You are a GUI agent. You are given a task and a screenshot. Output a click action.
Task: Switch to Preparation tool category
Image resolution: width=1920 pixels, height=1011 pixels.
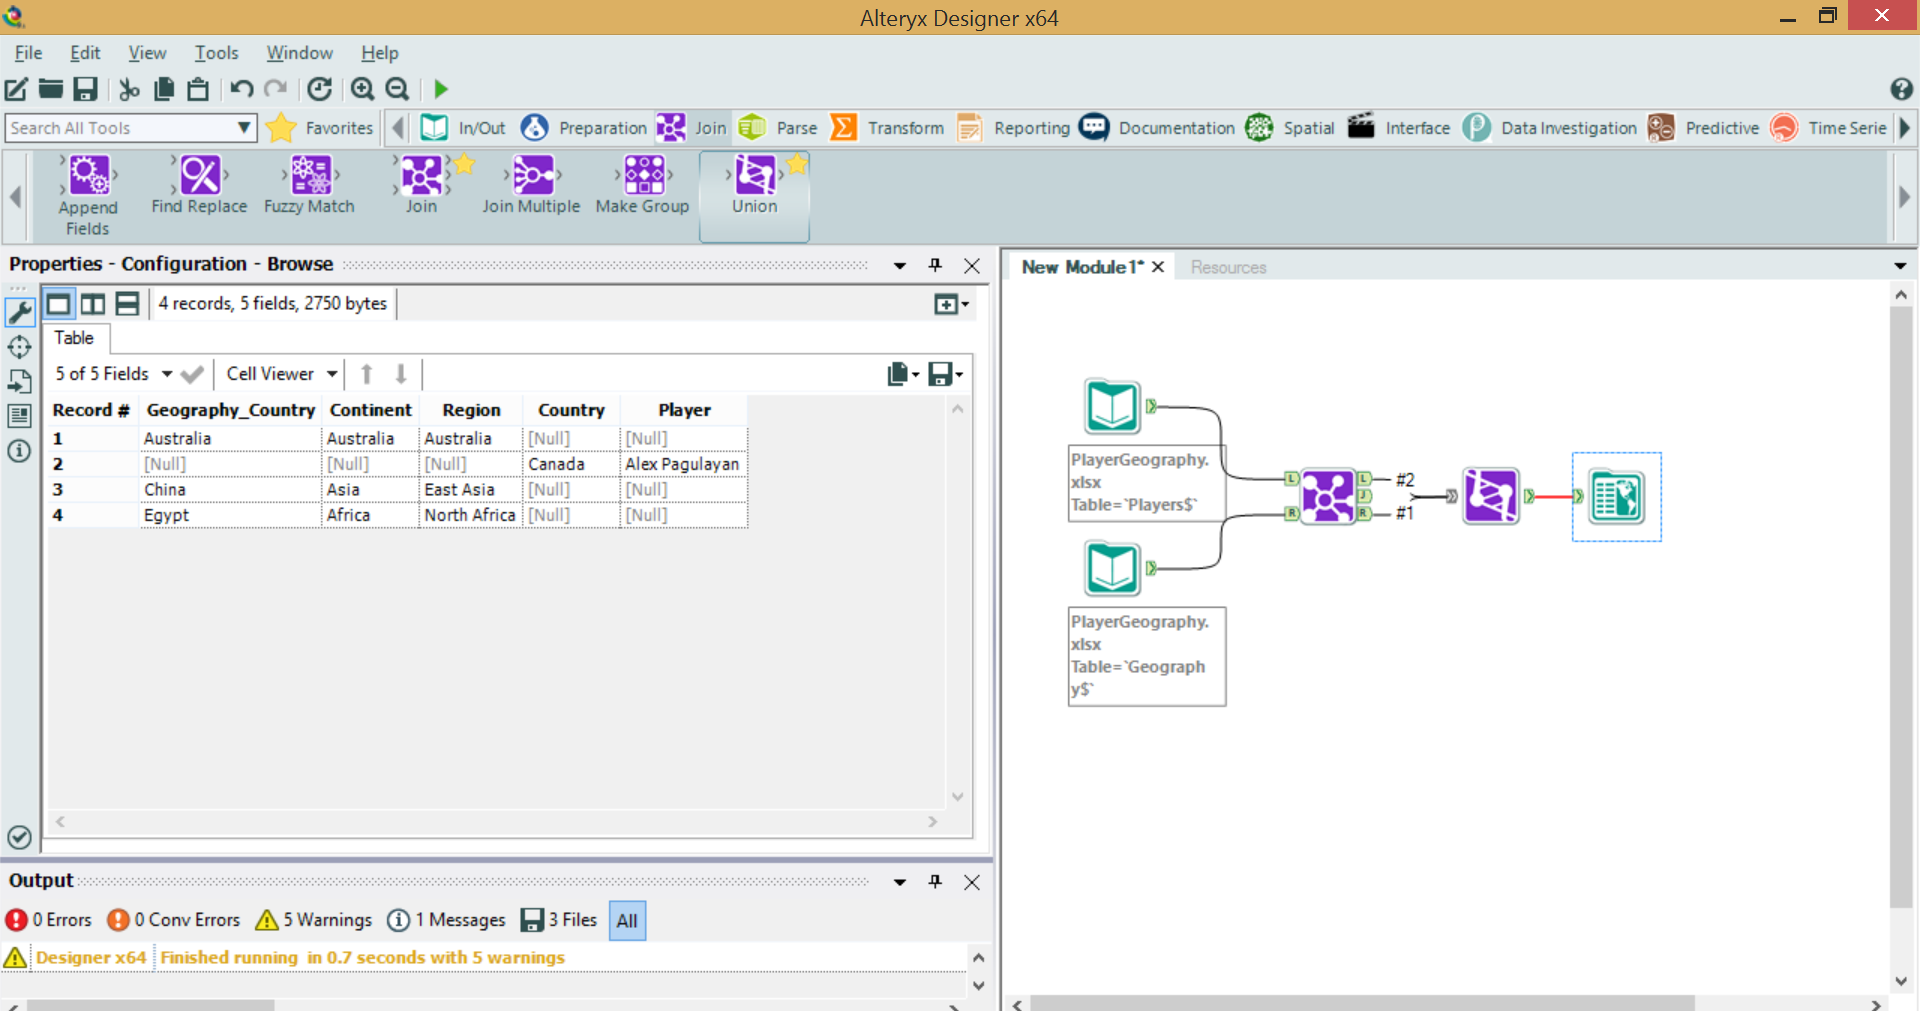point(585,128)
